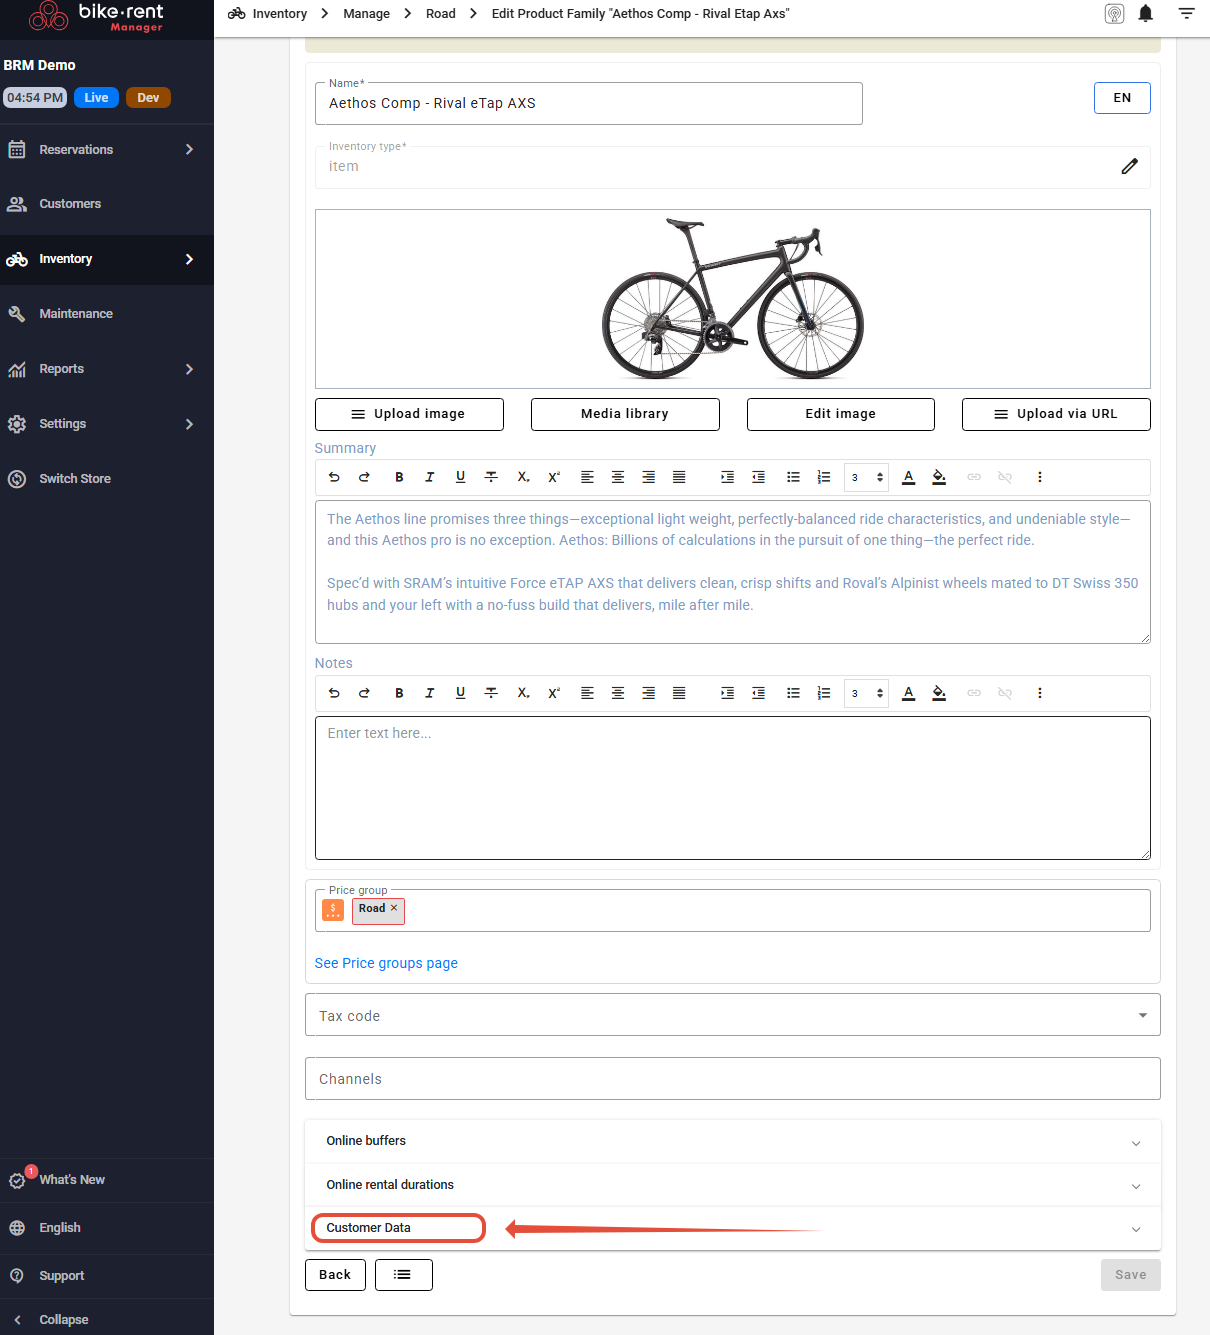Screen dimensions: 1210x1335
Task: Go to Manage in the breadcrumb
Action: pyautogui.click(x=366, y=14)
